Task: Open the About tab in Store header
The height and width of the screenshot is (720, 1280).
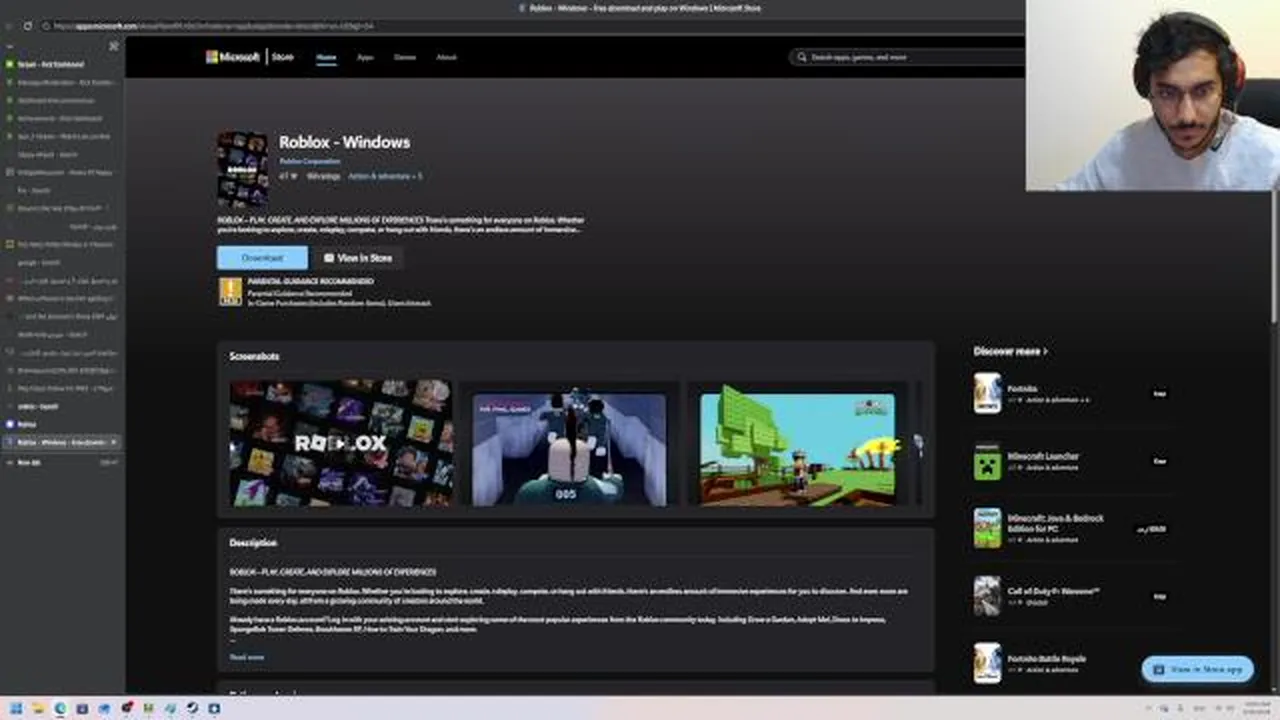Action: tap(446, 57)
